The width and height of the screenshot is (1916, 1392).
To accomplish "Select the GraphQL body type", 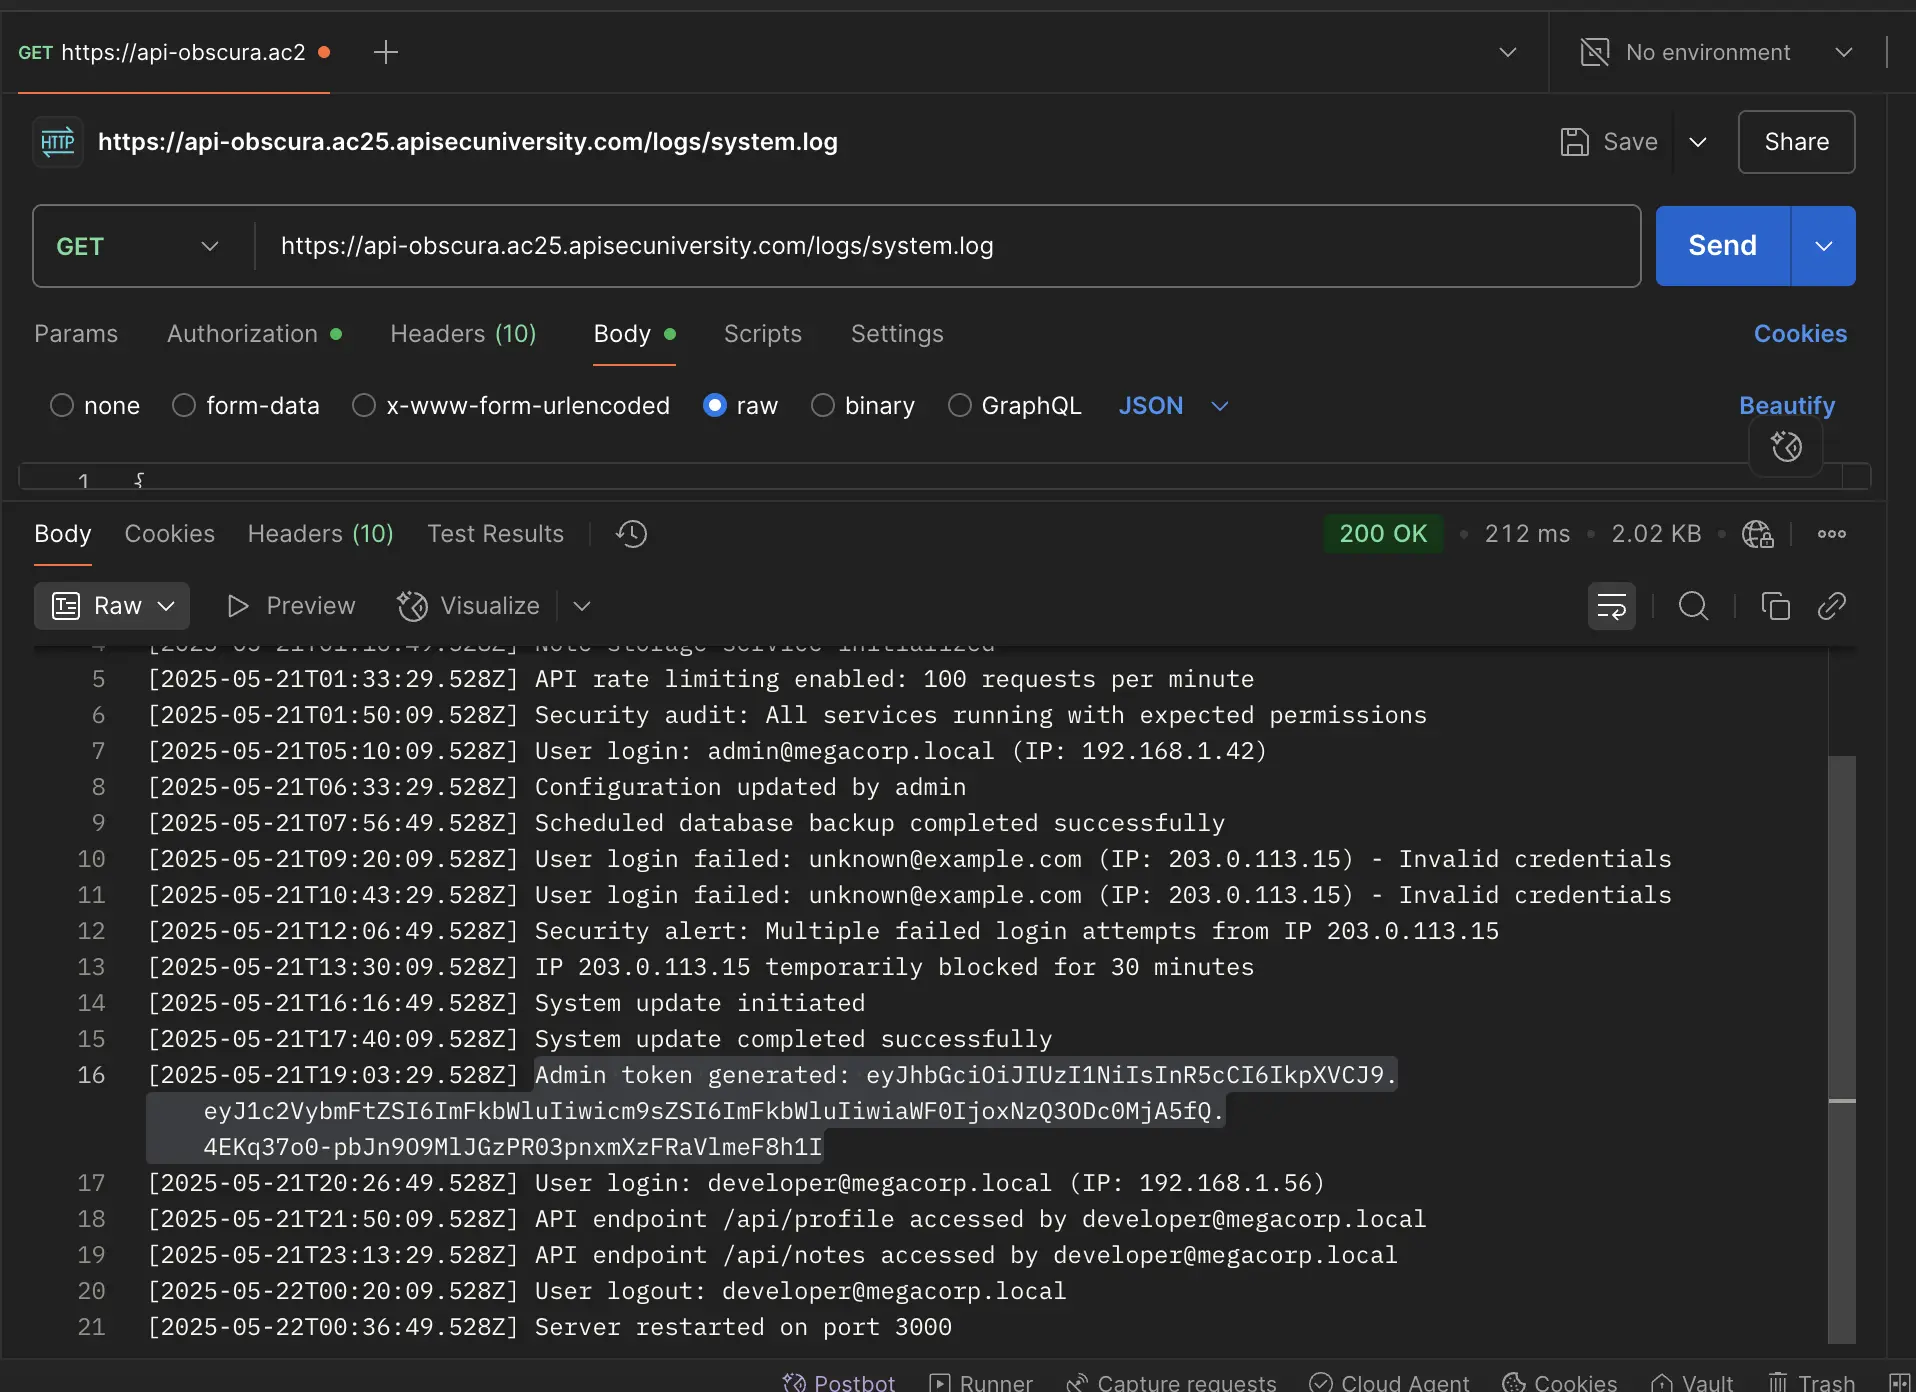I will pyautogui.click(x=960, y=406).
